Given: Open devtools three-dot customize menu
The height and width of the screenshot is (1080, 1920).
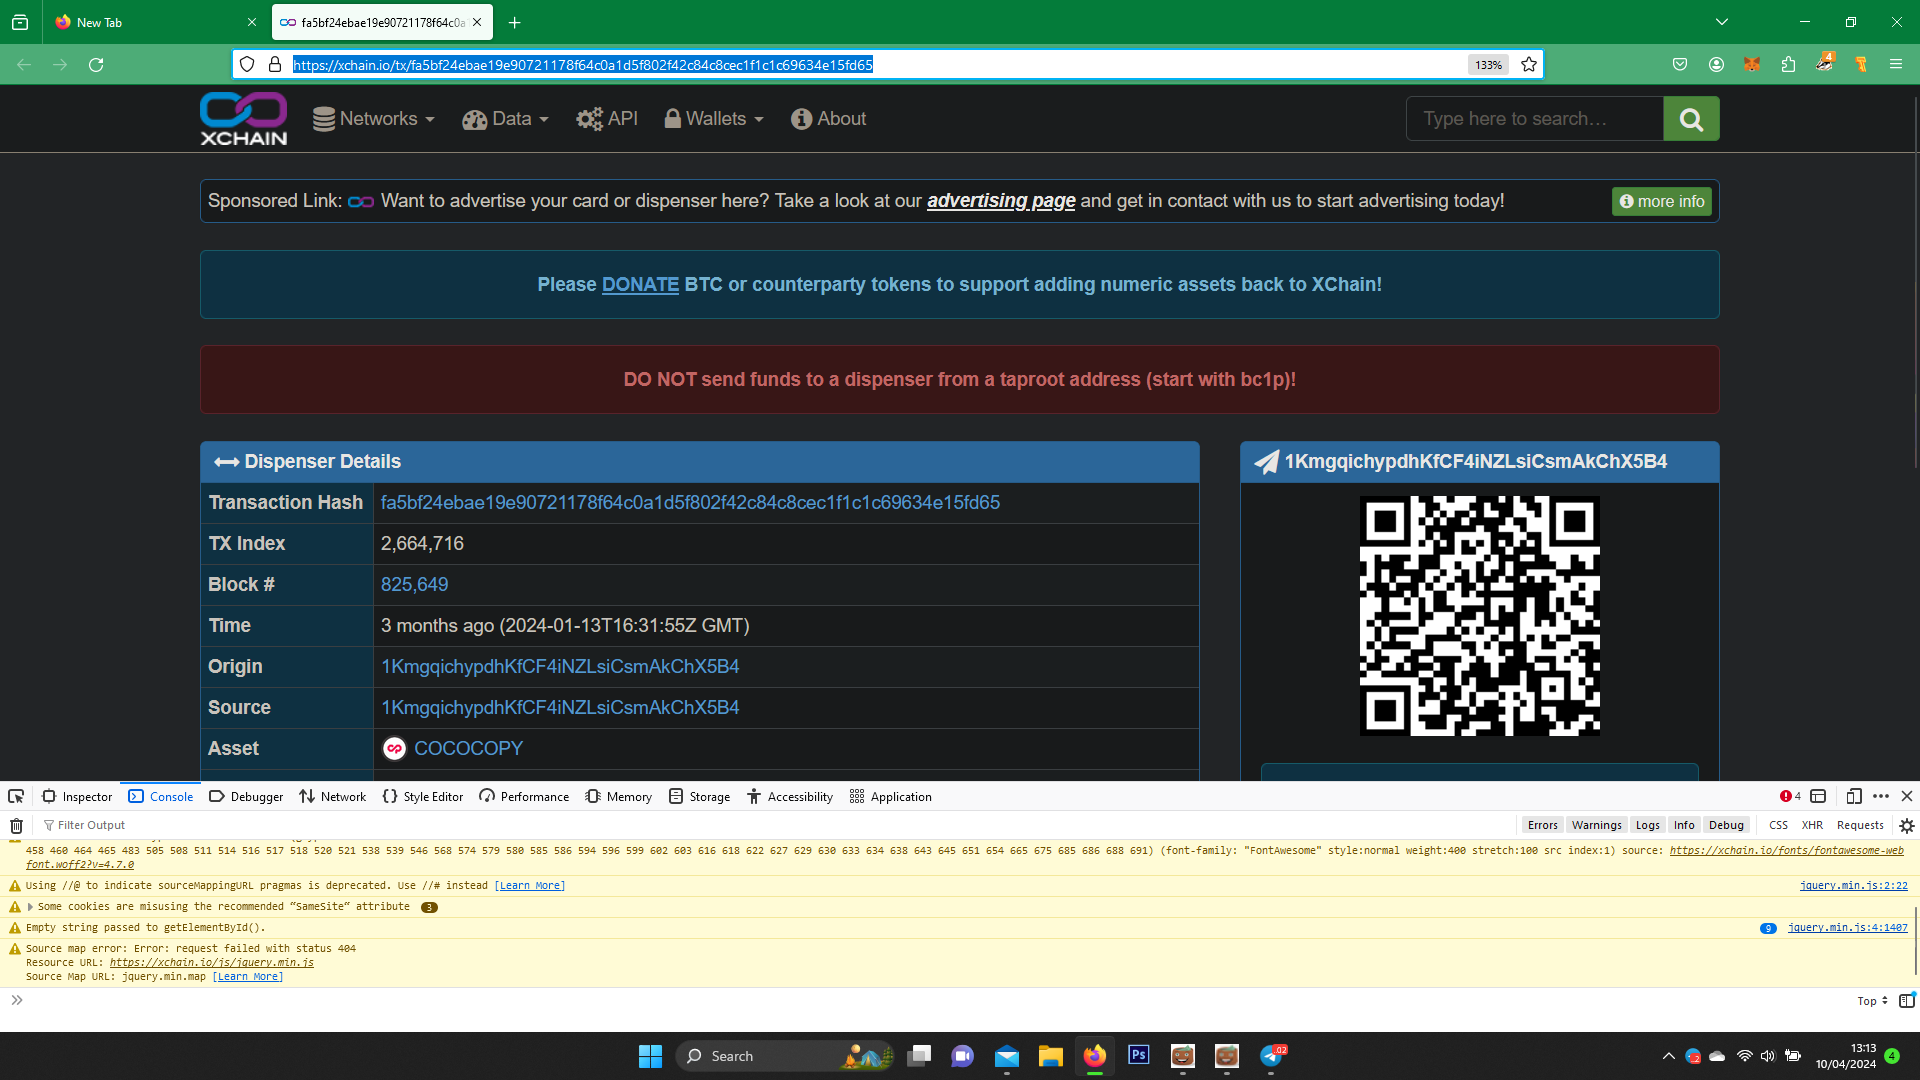Looking at the screenshot, I should (x=1881, y=796).
